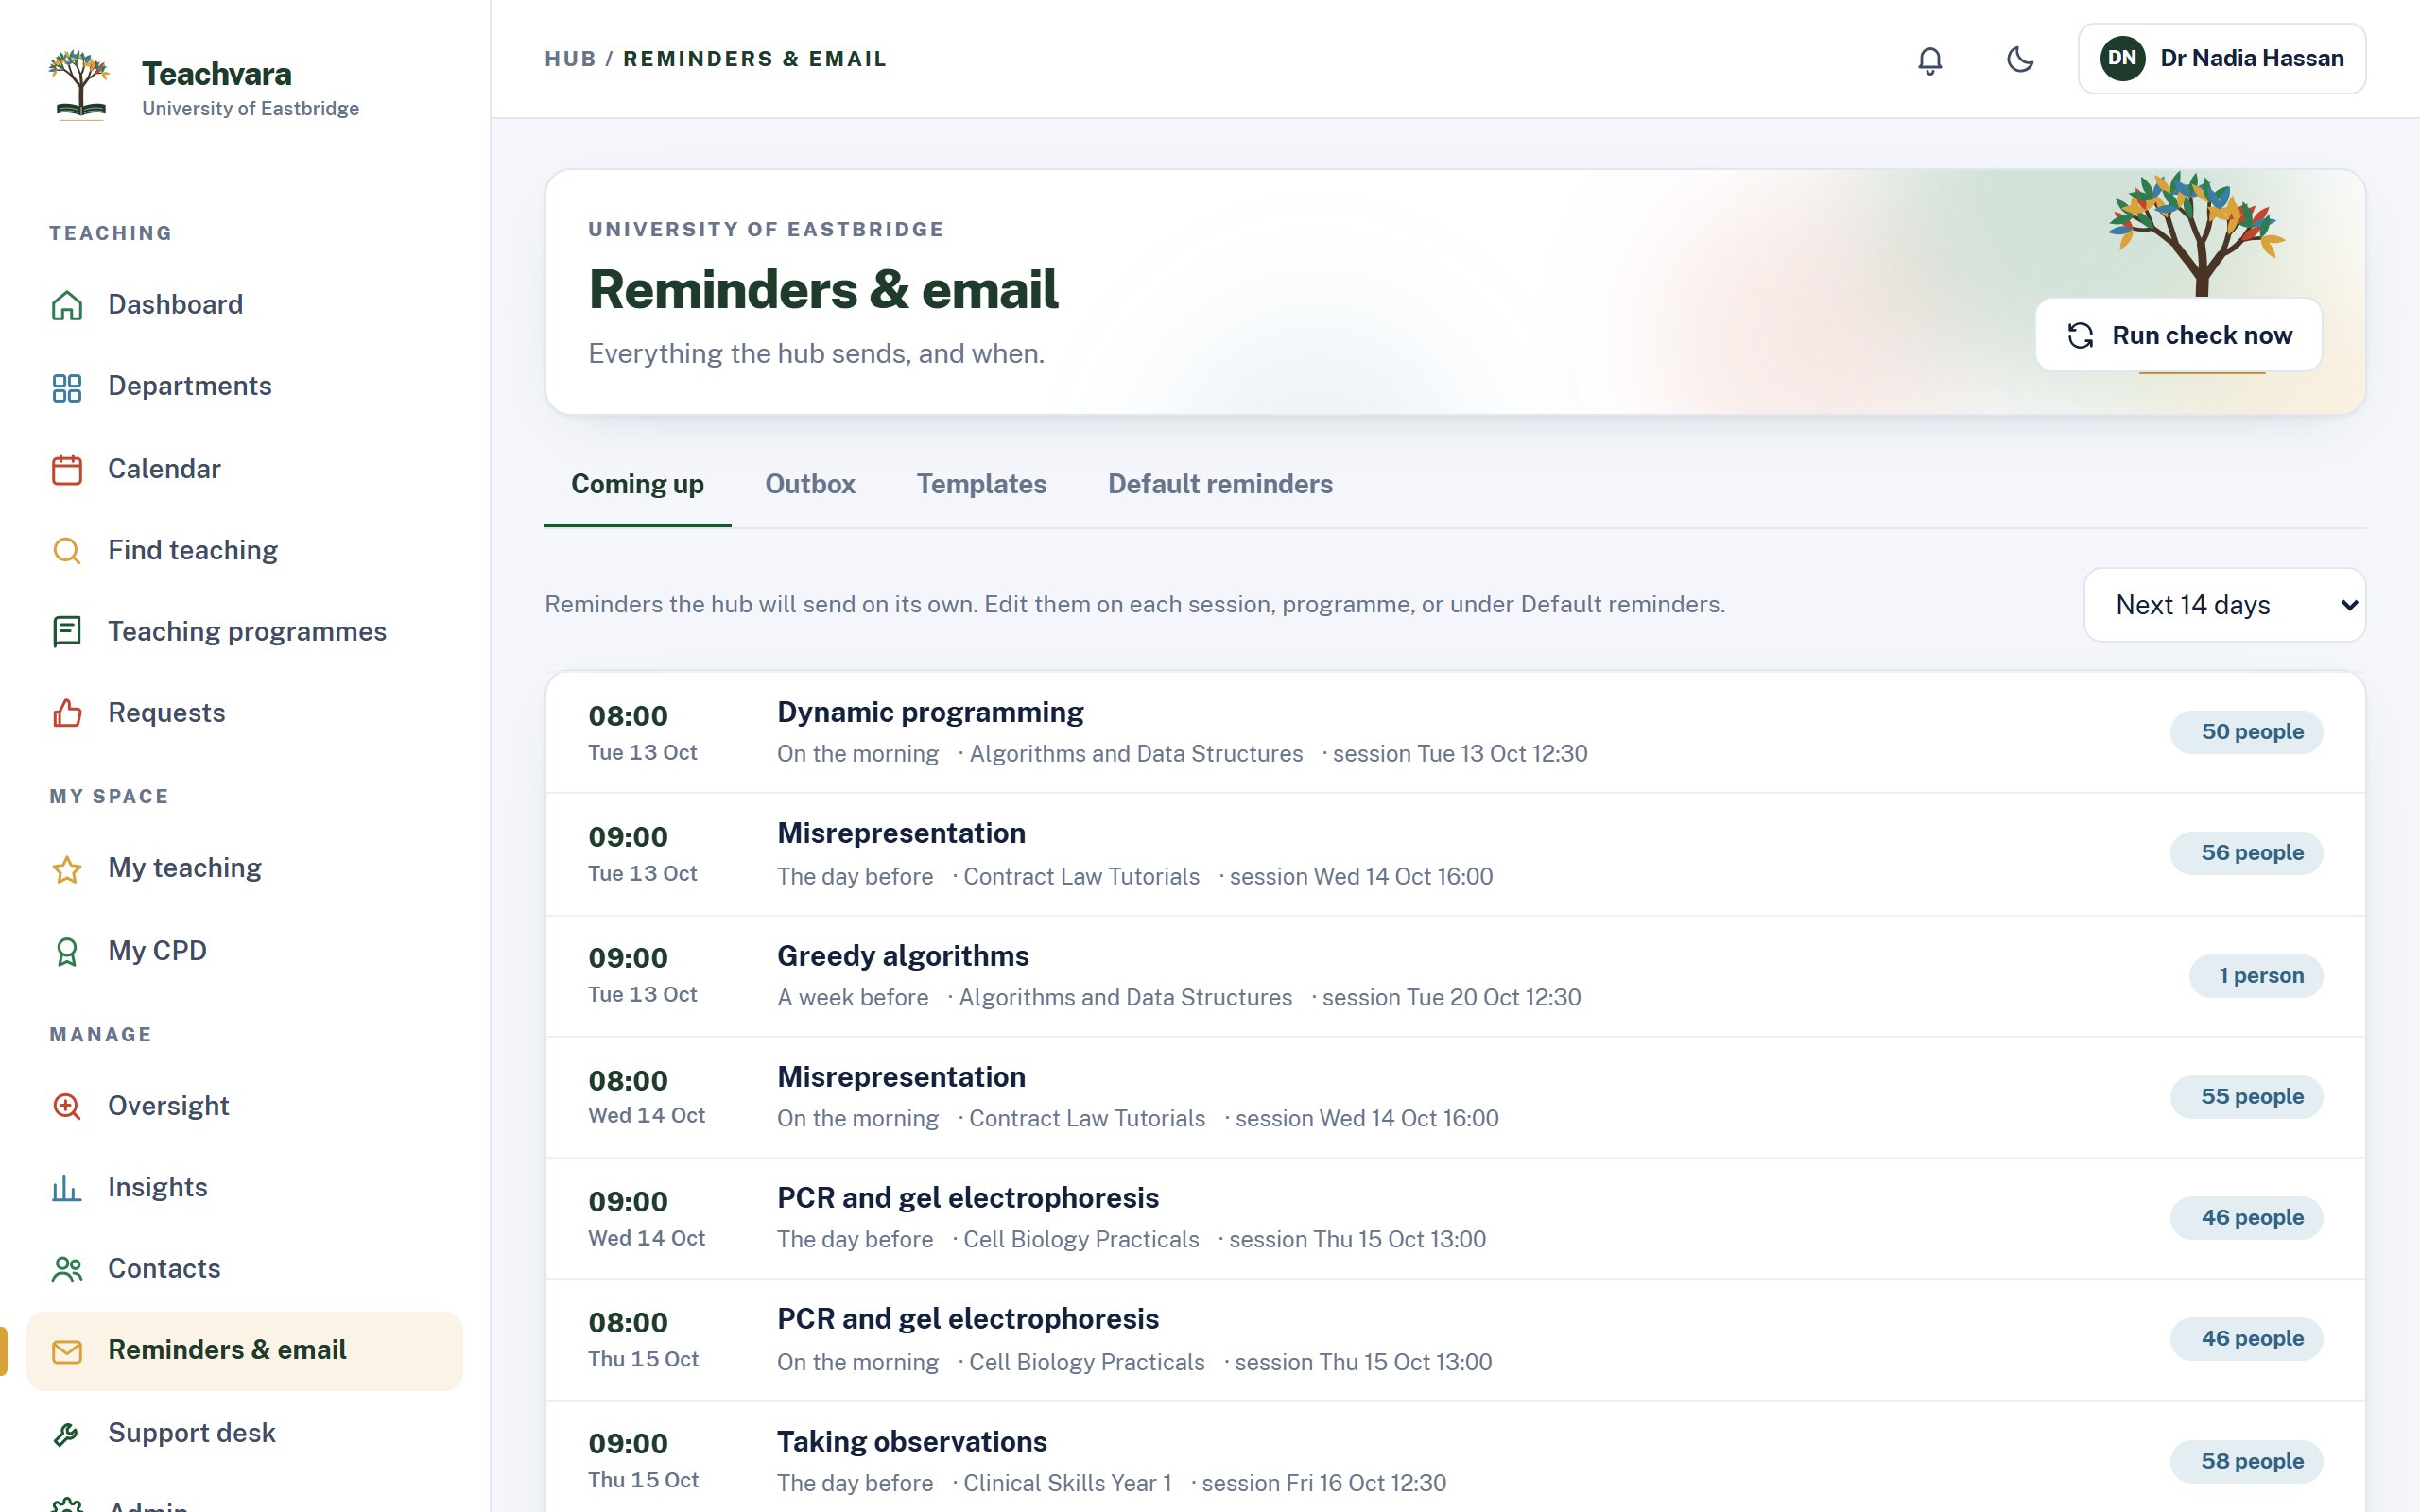Click Cell Biology Practicals in Wed 14 Oct row

point(1081,1240)
